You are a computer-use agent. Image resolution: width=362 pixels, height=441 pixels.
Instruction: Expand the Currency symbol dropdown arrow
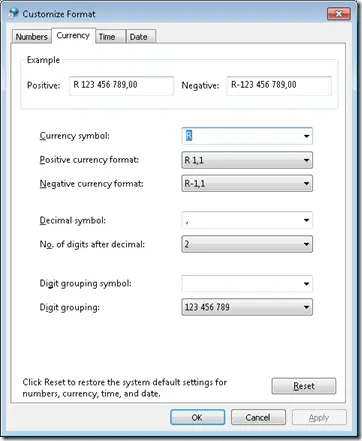(x=306, y=136)
